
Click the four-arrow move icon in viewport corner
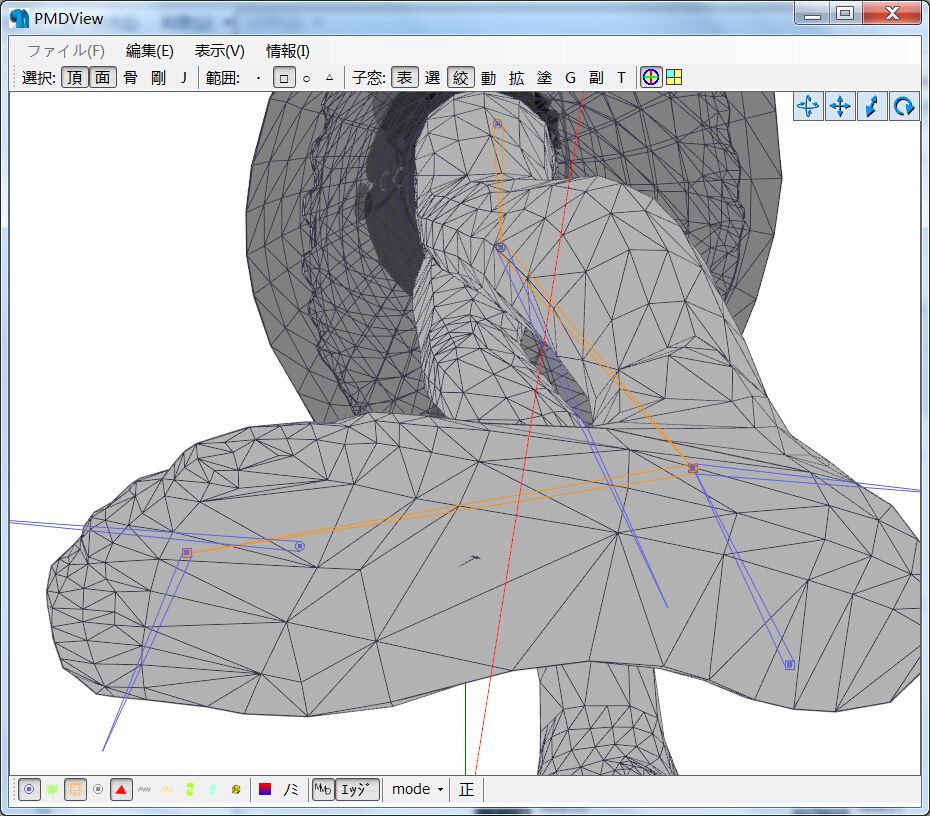(840, 106)
